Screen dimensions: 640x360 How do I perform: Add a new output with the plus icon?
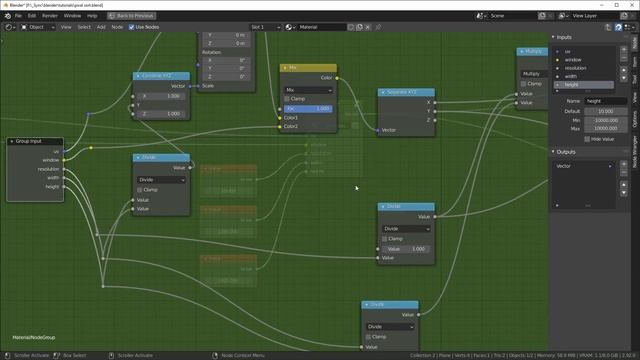click(624, 164)
